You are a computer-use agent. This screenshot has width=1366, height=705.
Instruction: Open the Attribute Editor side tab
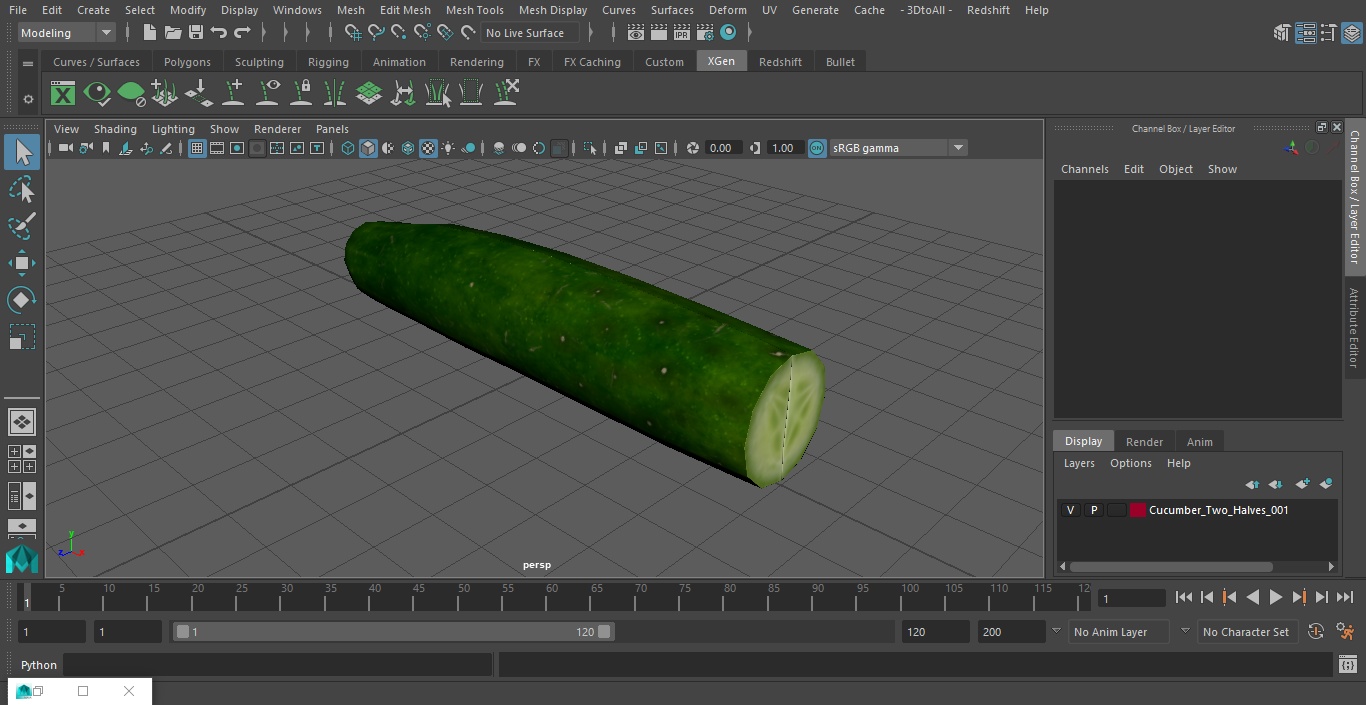[x=1355, y=328]
